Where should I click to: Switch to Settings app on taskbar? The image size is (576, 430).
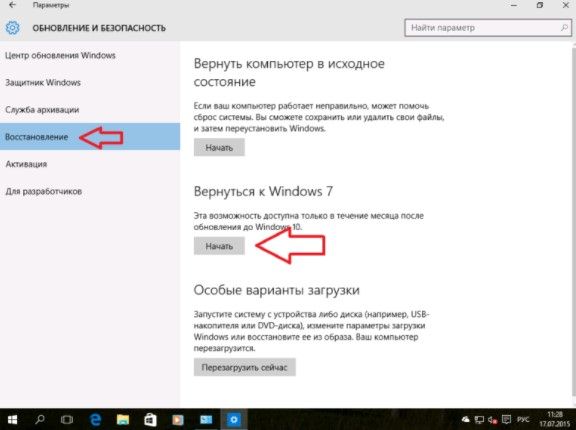click(x=233, y=419)
